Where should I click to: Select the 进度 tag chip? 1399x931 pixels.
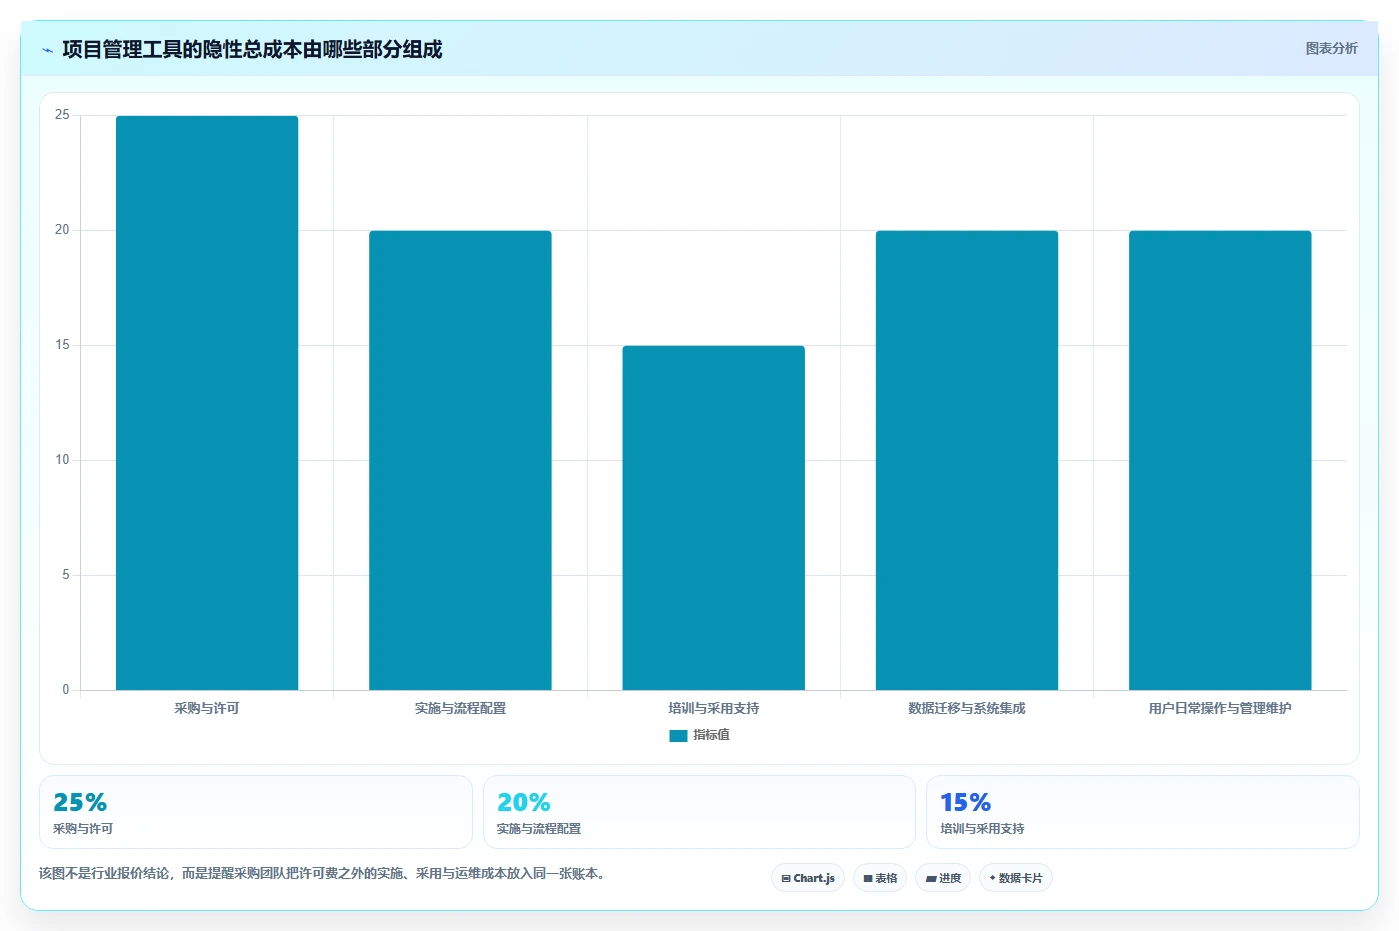tap(943, 878)
